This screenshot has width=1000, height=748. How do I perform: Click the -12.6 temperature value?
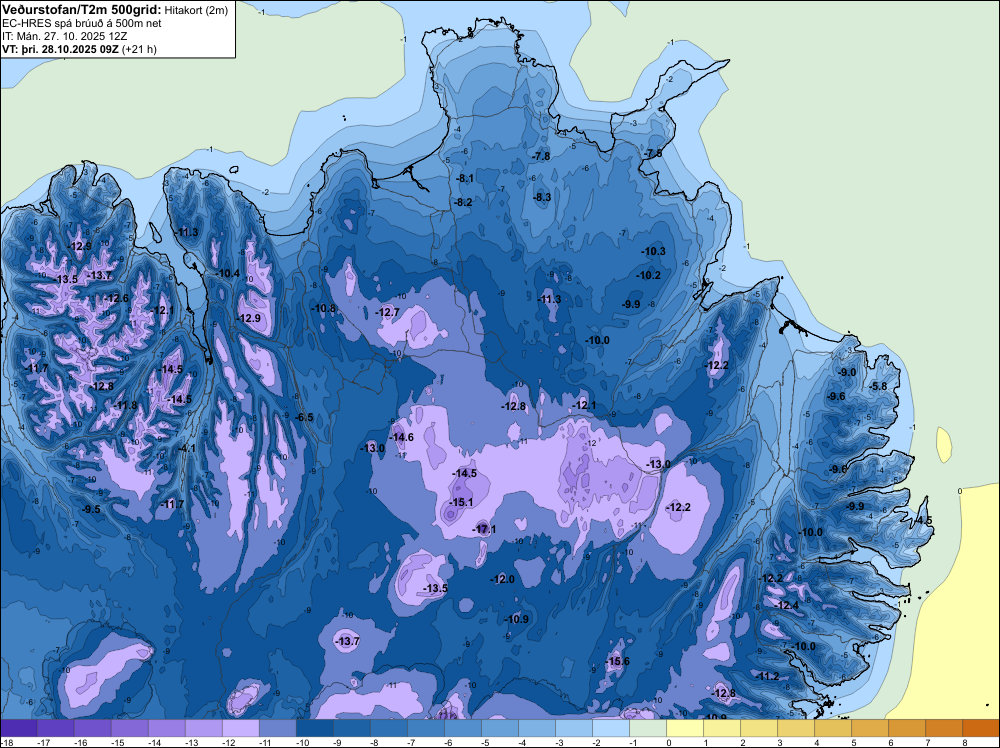tap(117, 298)
